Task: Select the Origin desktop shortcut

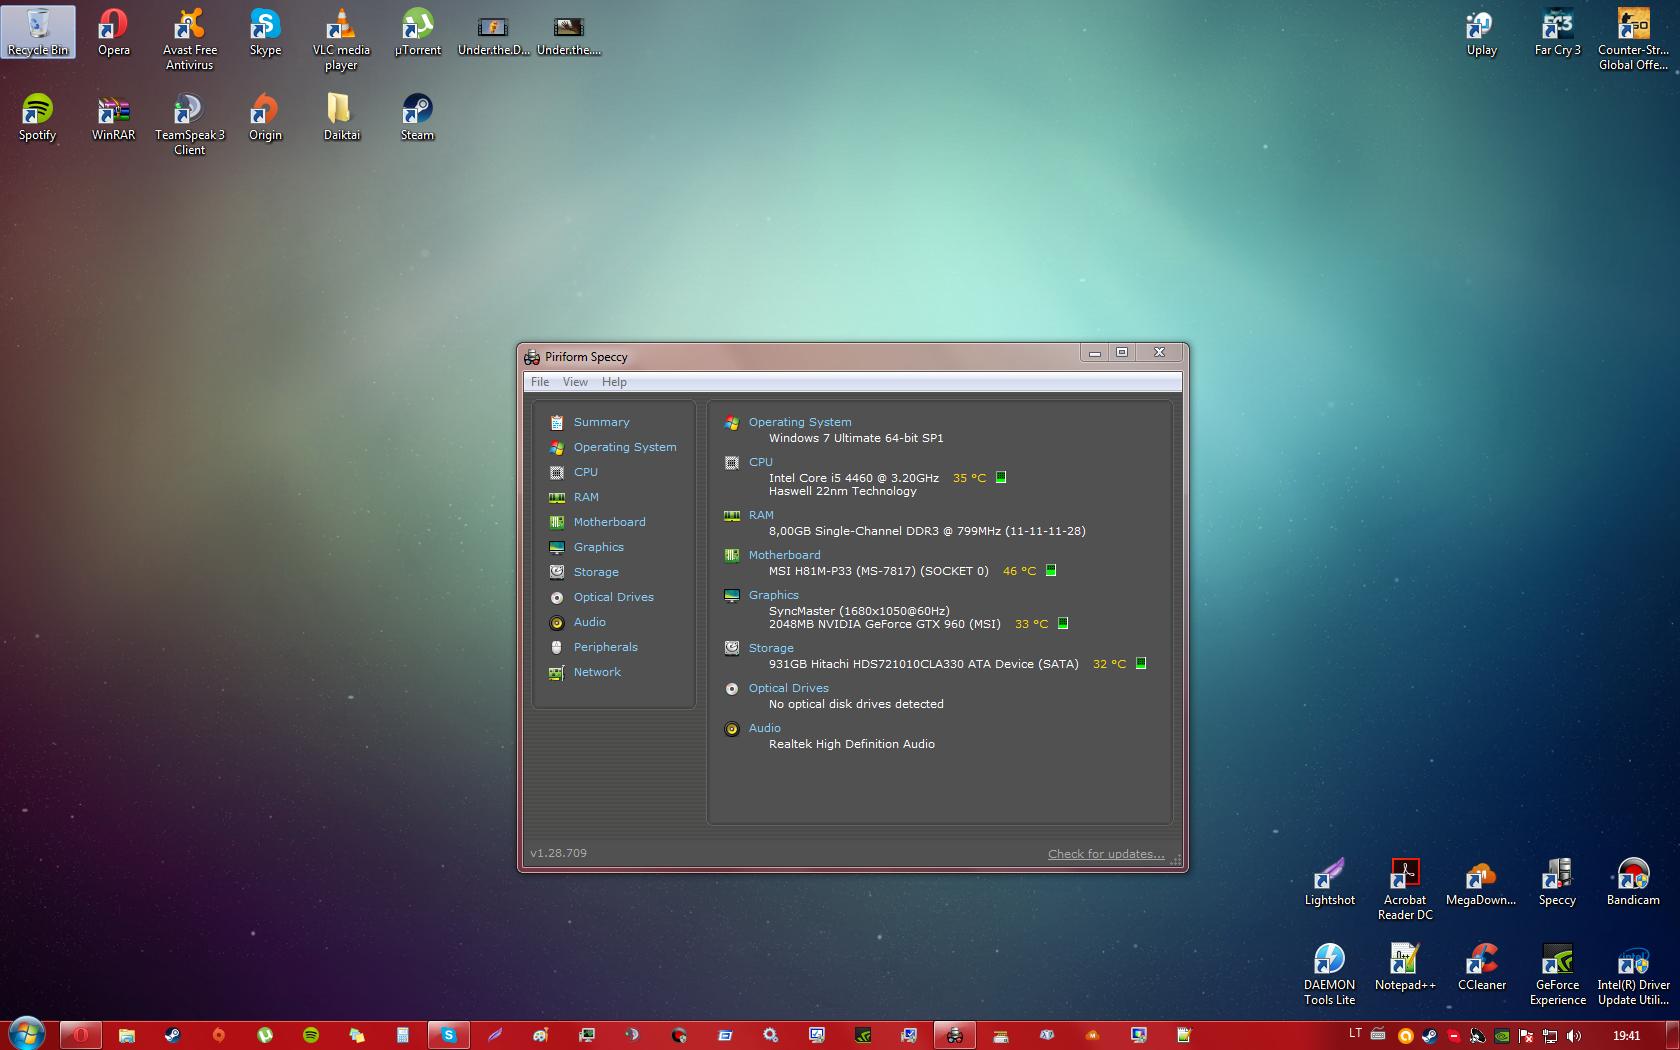Action: pos(265,117)
